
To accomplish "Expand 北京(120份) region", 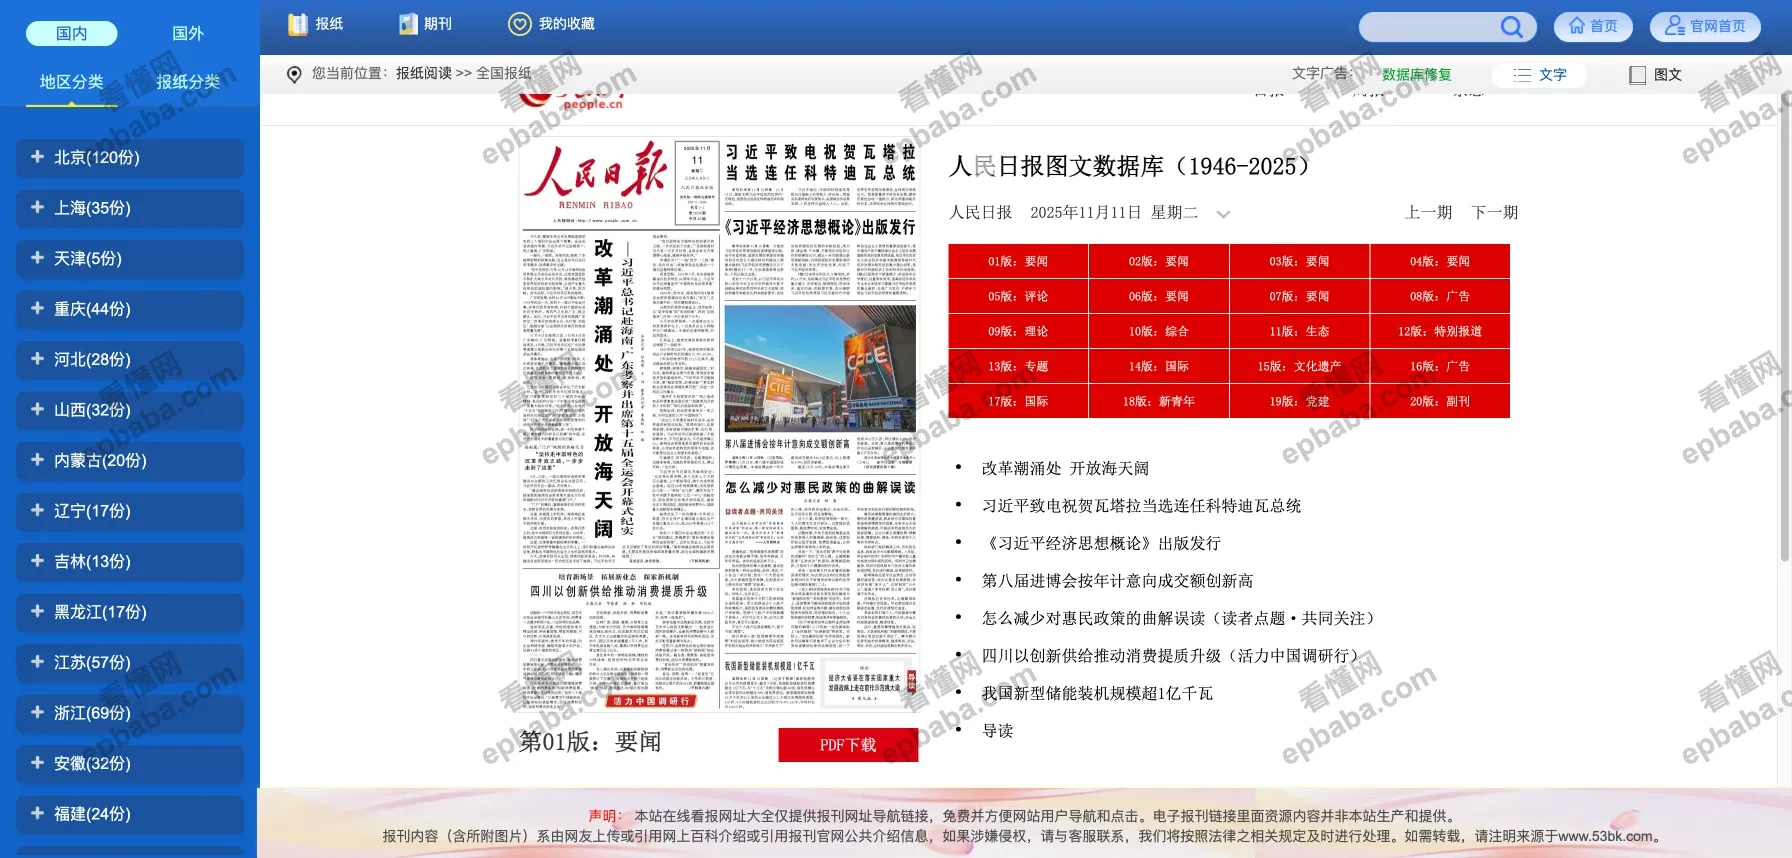I will pos(130,158).
